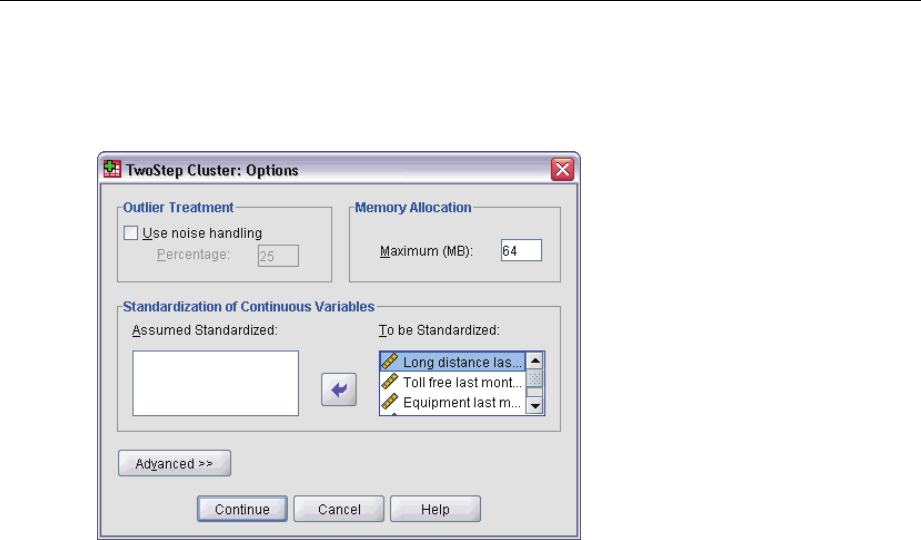Click the variable list scroll up arrow
The image size is (921, 540).
[535, 361]
